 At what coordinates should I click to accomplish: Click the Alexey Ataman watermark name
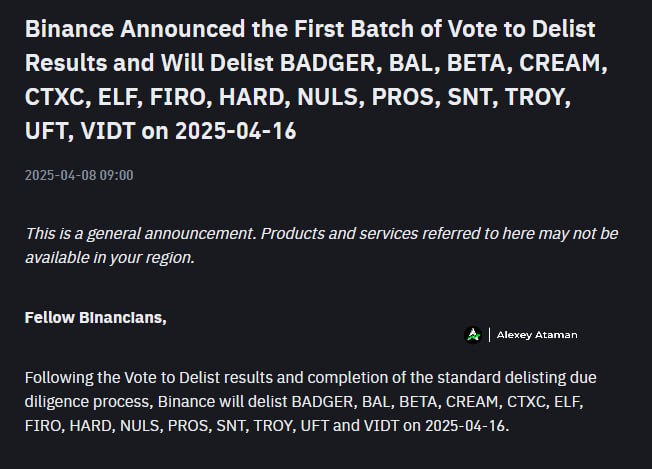coord(537,335)
